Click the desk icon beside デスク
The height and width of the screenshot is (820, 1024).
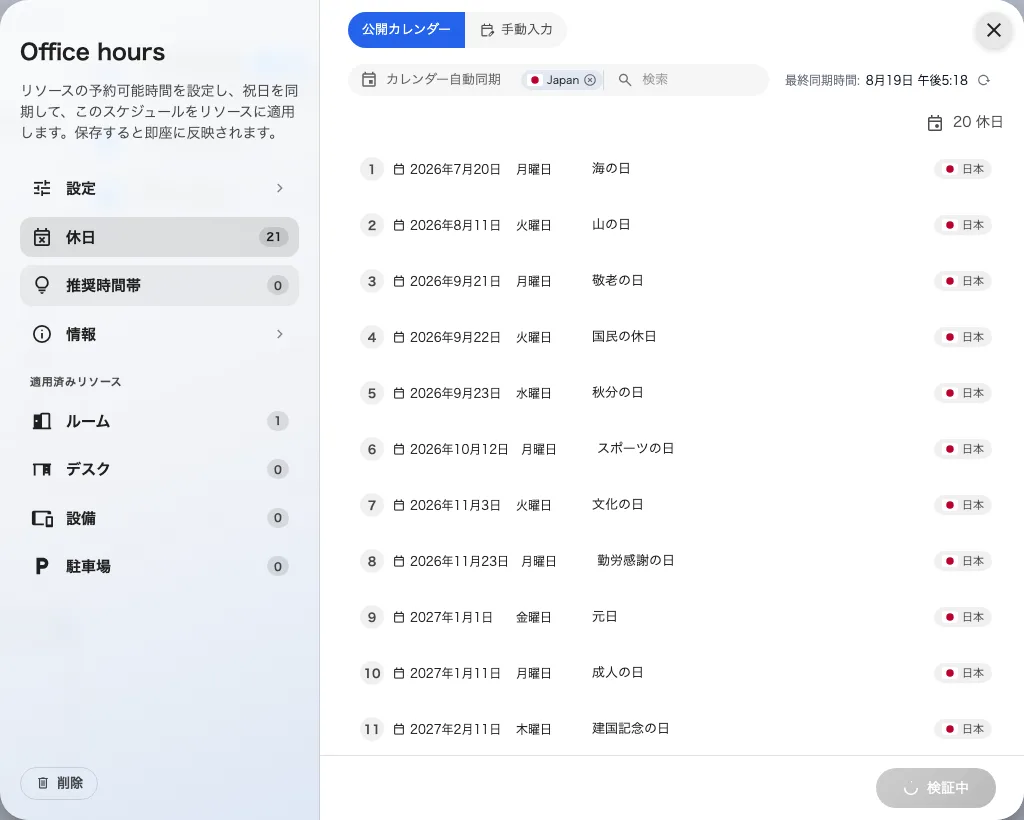click(42, 469)
